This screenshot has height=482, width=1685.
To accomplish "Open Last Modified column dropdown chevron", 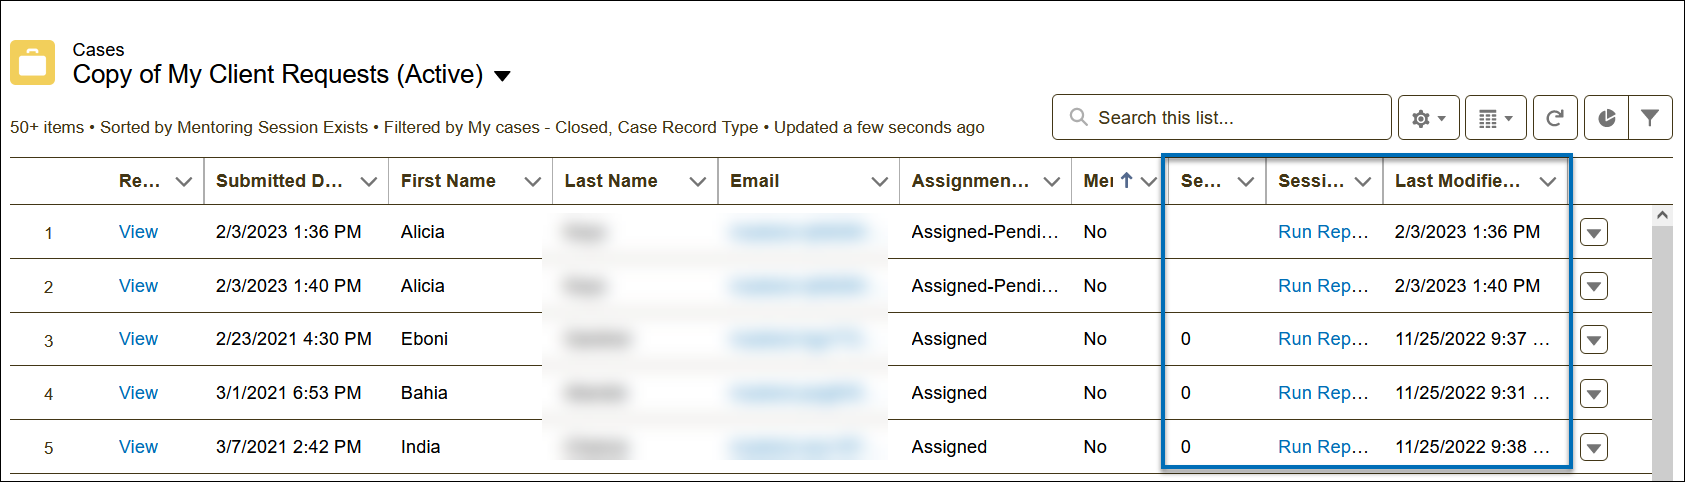I will 1548,182.
